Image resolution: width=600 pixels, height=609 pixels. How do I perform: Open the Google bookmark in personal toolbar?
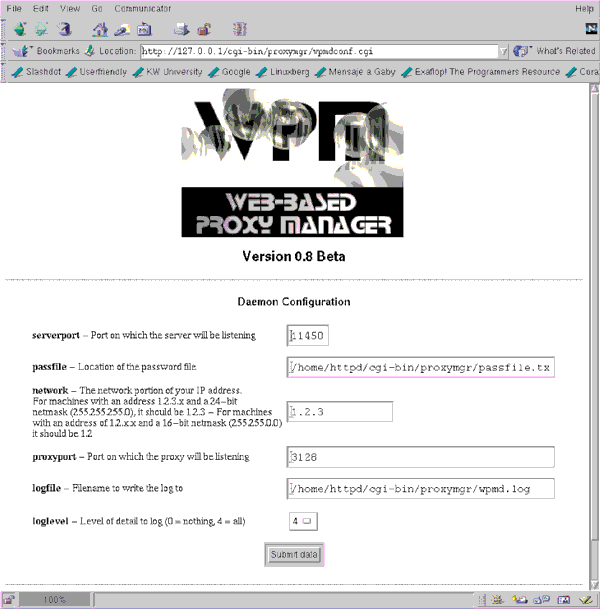coord(230,72)
